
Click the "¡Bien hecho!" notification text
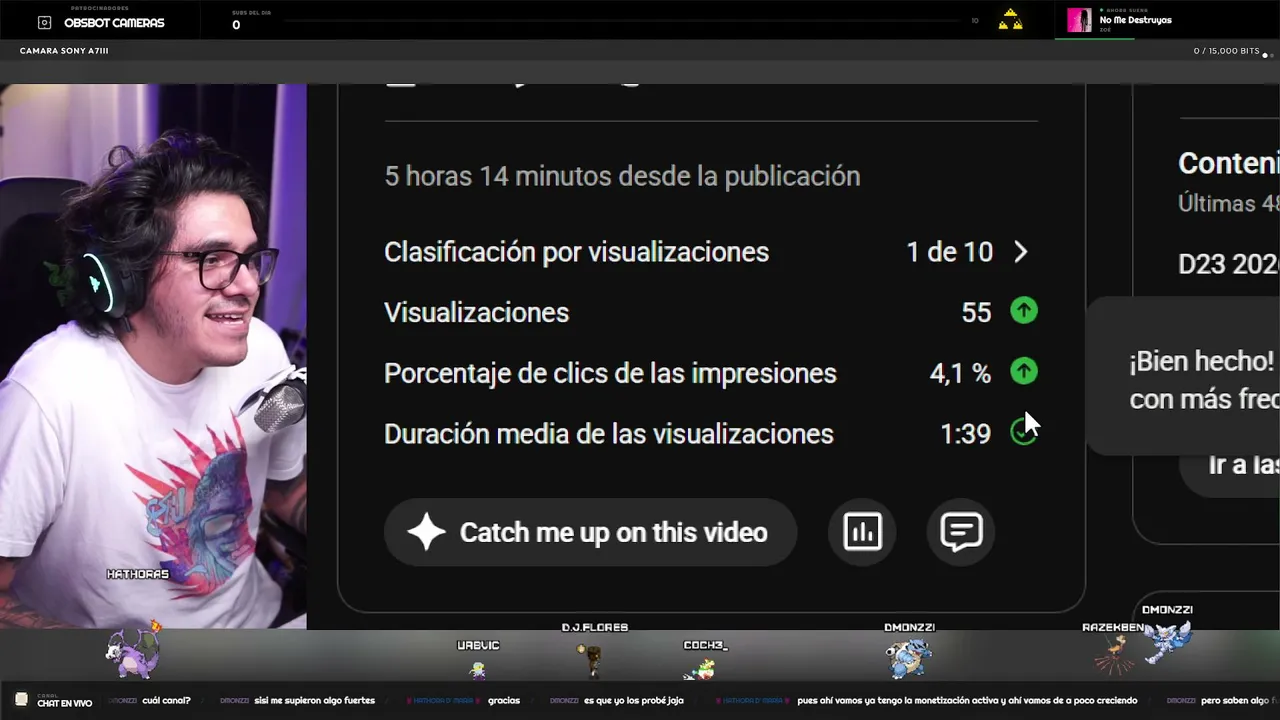[1201, 361]
